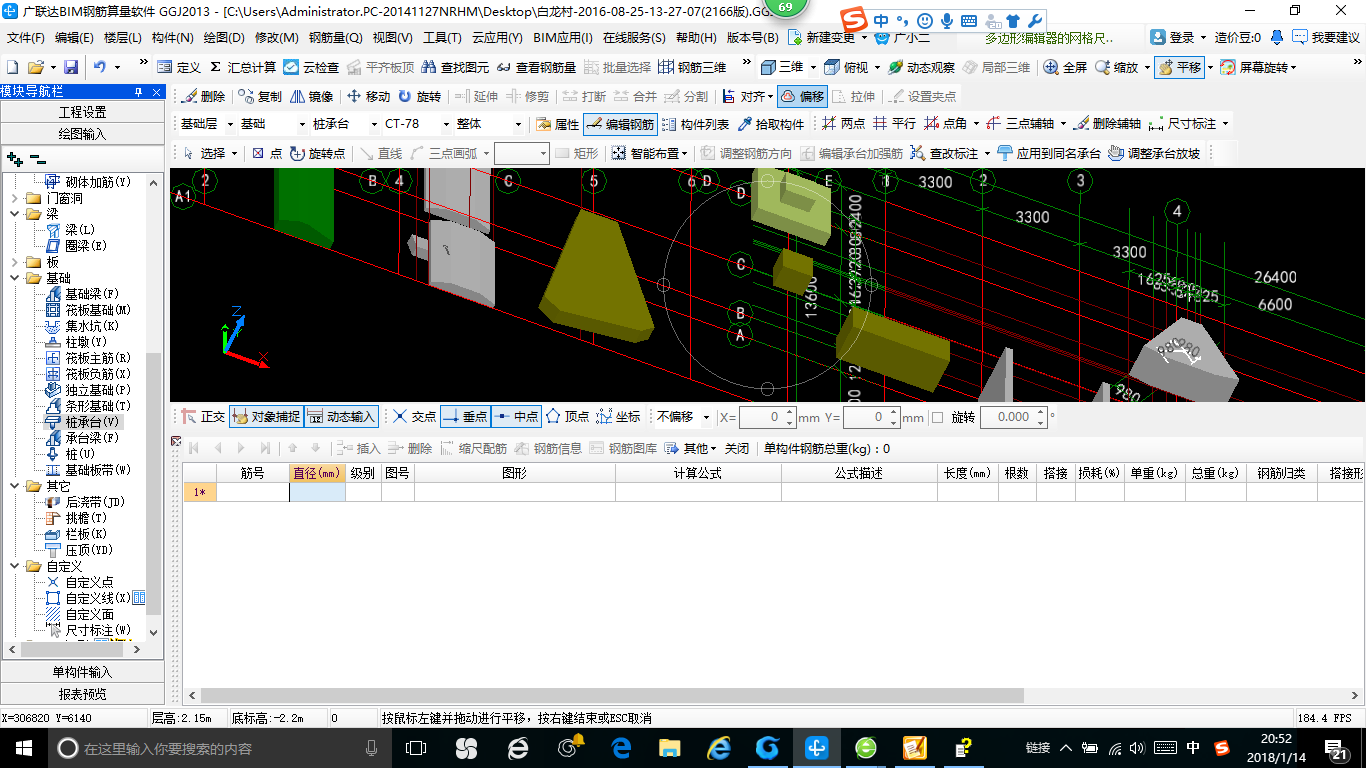Click 全屏 full screen tool

1066,67
